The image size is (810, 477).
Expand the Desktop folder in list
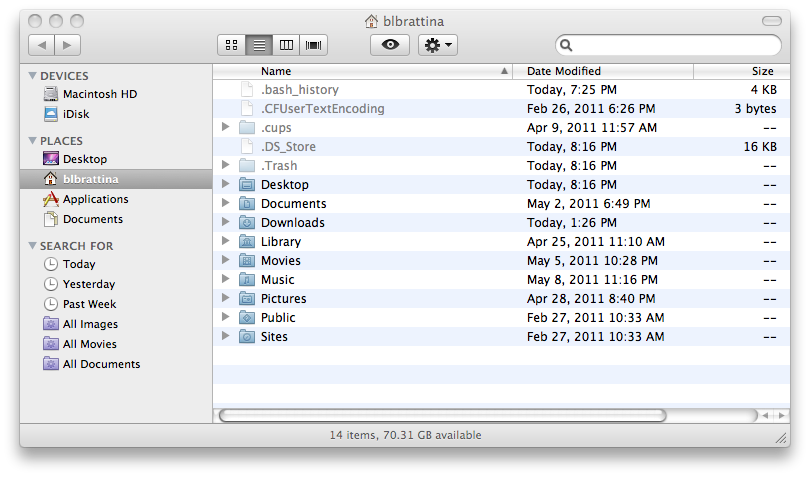coord(225,183)
